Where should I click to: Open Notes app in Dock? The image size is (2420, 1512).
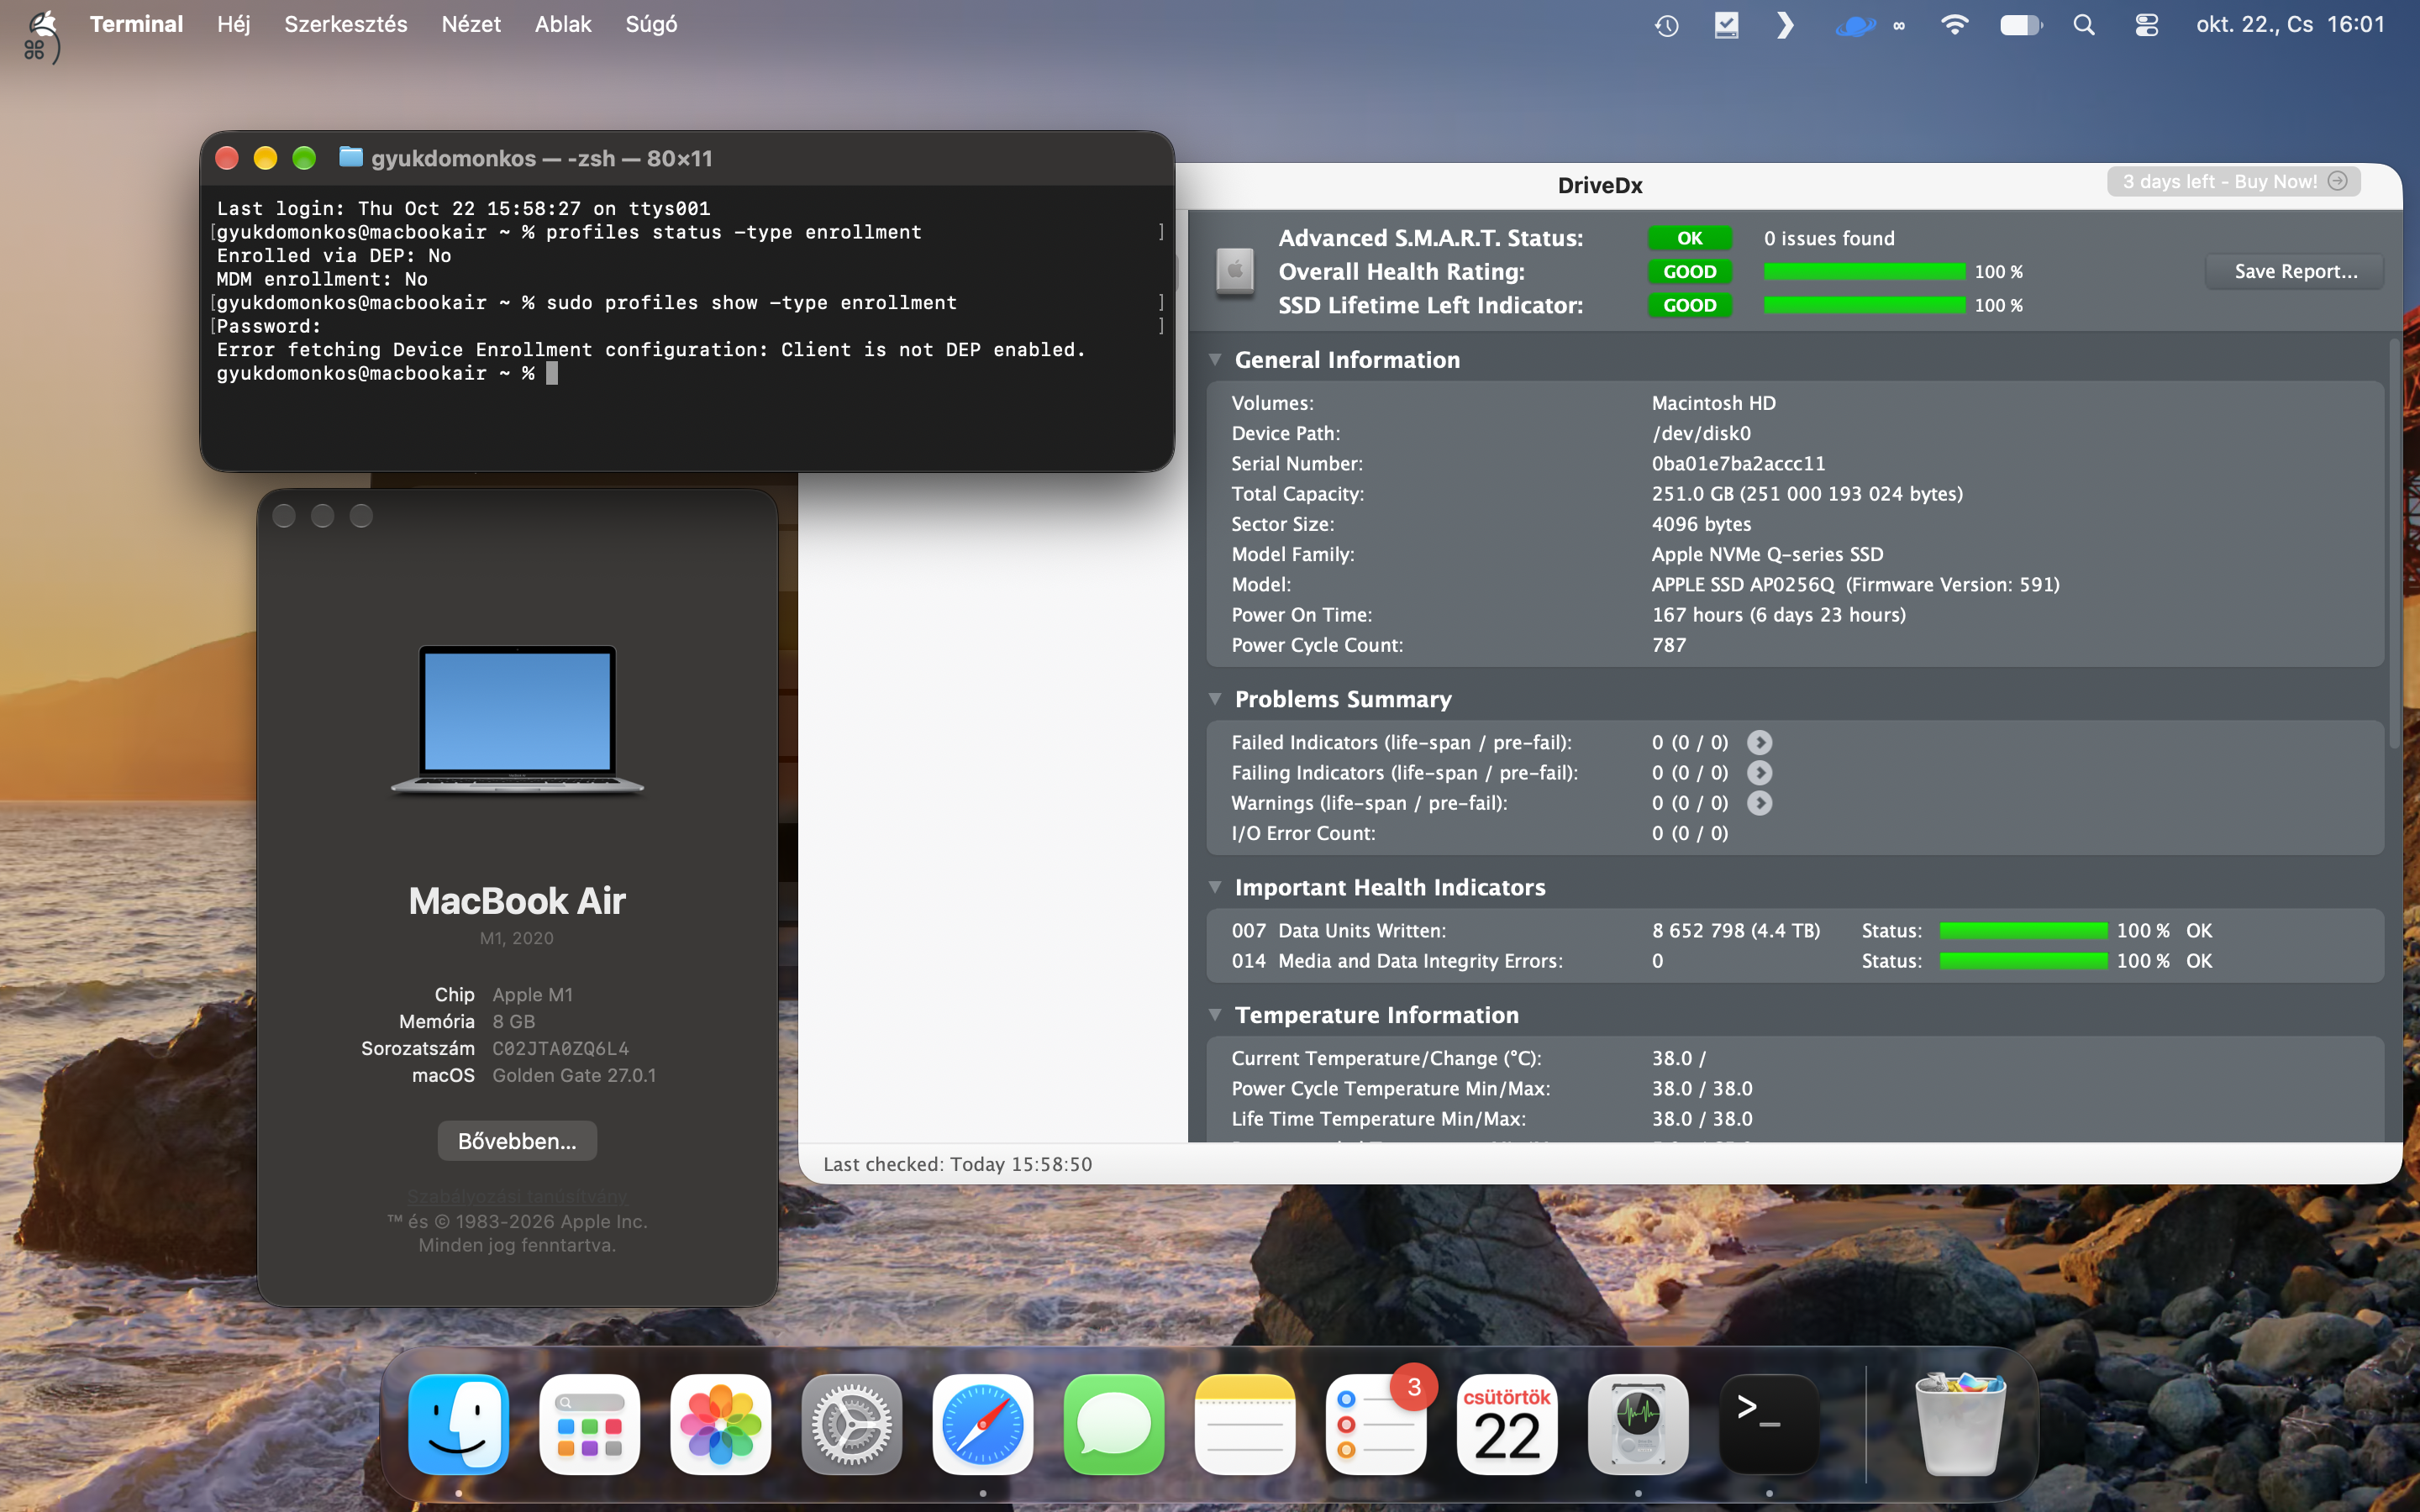point(1245,1424)
